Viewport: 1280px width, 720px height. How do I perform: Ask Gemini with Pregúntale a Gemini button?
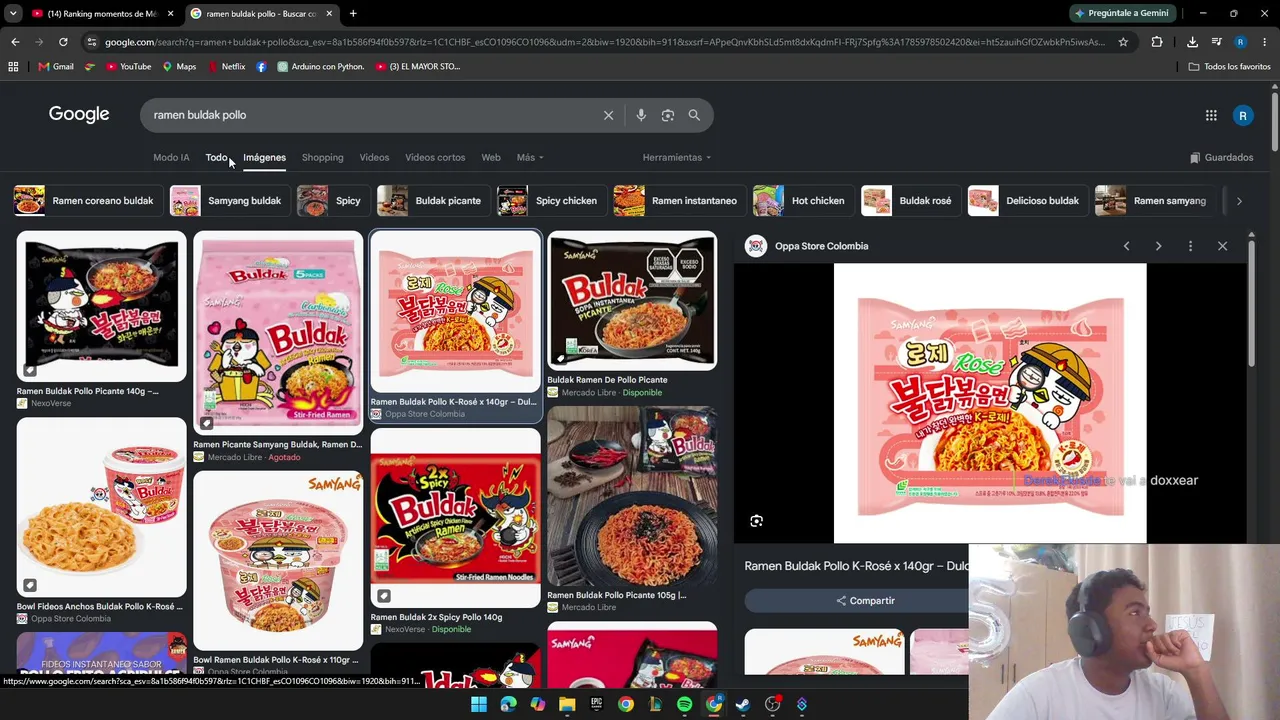pyautogui.click(x=1121, y=13)
